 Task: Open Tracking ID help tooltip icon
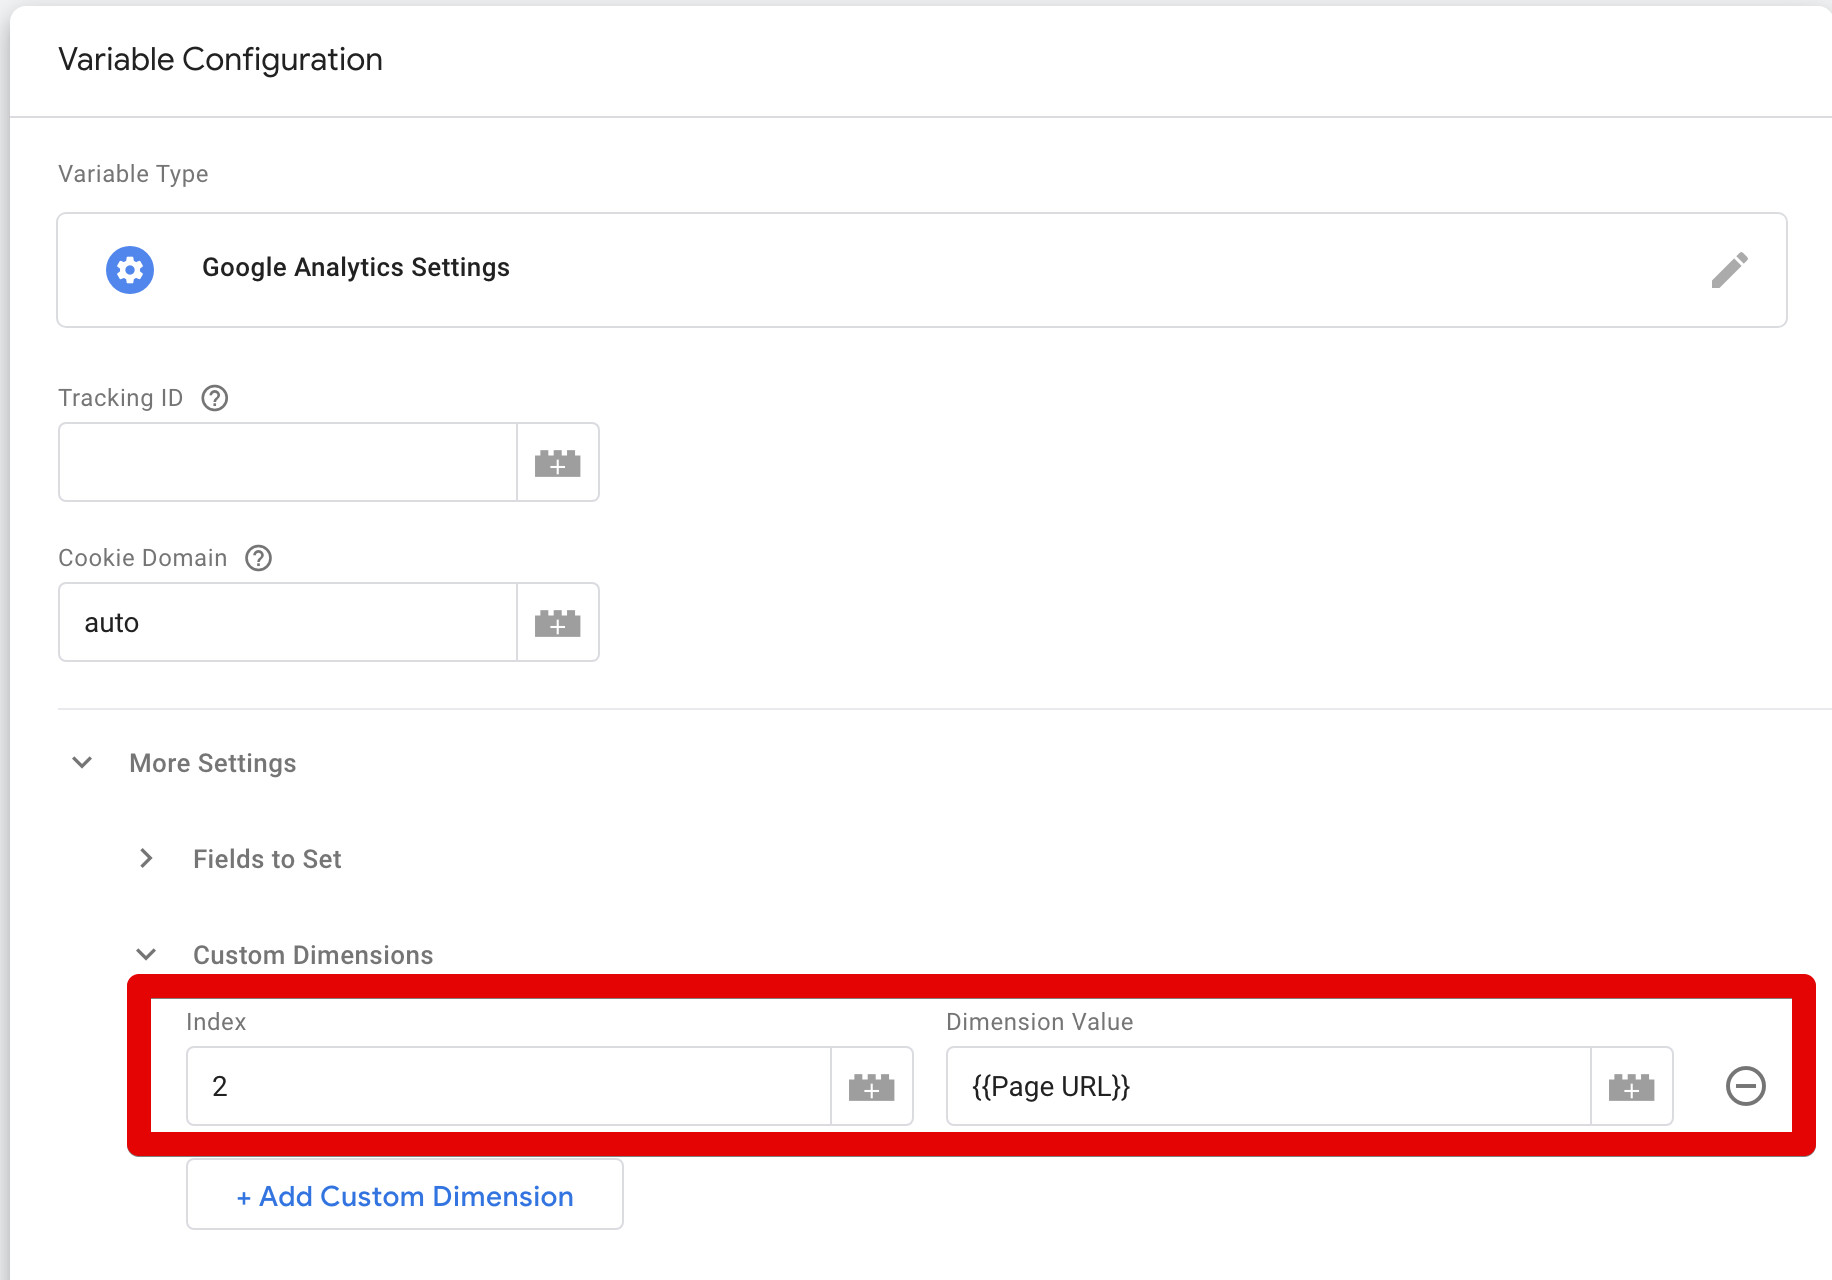click(x=215, y=398)
